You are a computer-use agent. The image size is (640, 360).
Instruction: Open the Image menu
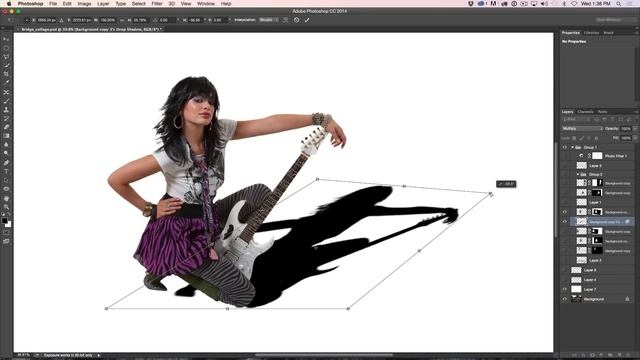pos(84,4)
